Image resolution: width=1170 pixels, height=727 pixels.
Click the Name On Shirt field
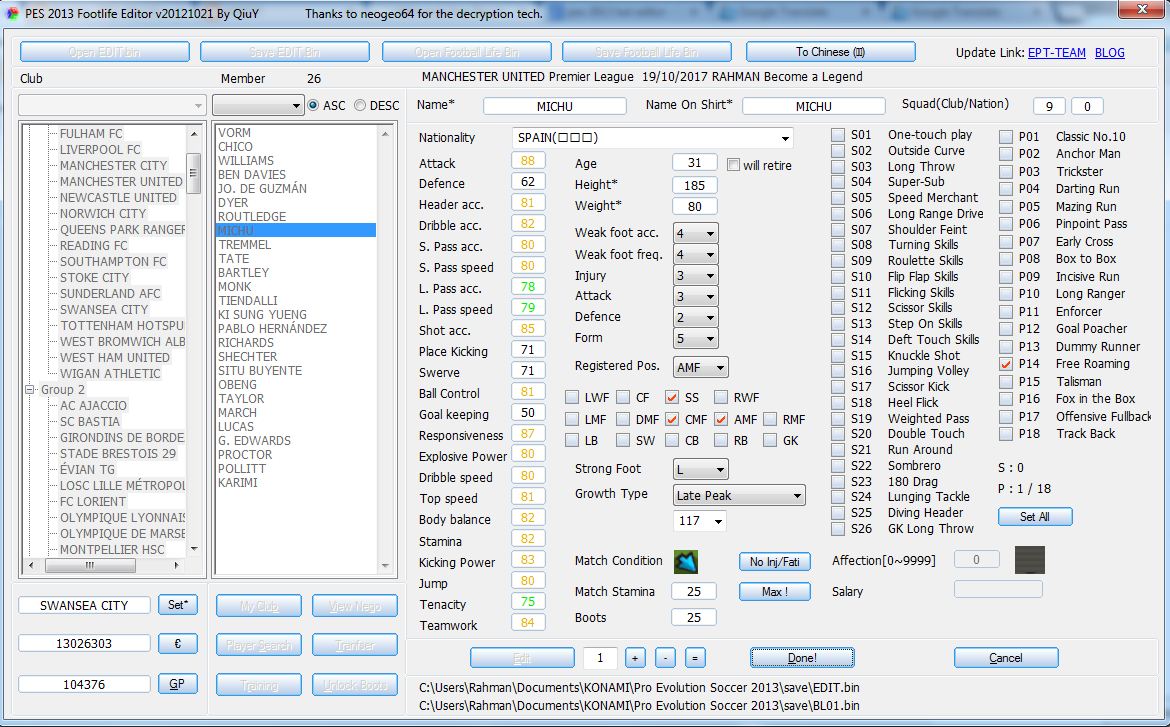[x=813, y=106]
